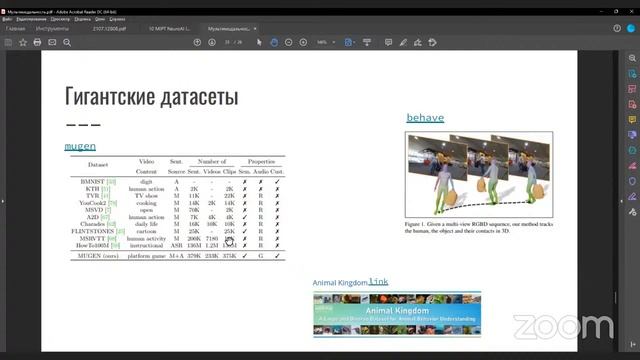Viewport: 640px width, 360px height.
Task: Click the Save file icon
Action: pos(8,42)
